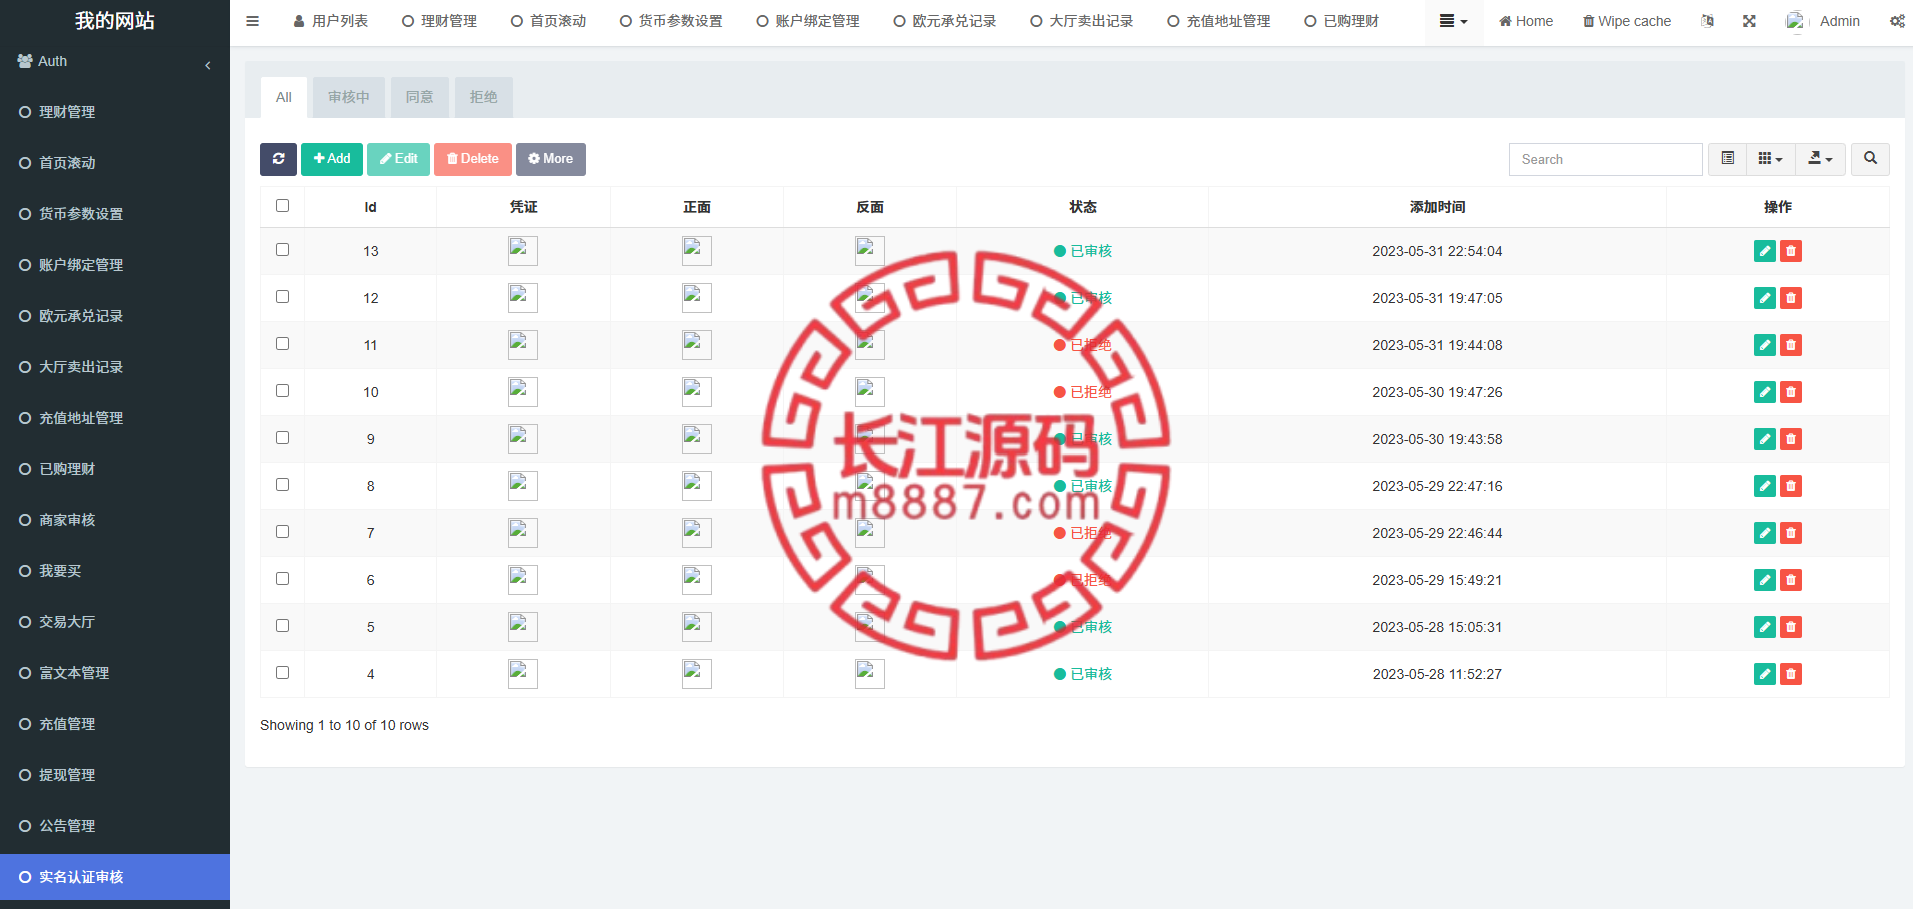Edit the row with Id 5
The image size is (1913, 909).
tap(1765, 627)
